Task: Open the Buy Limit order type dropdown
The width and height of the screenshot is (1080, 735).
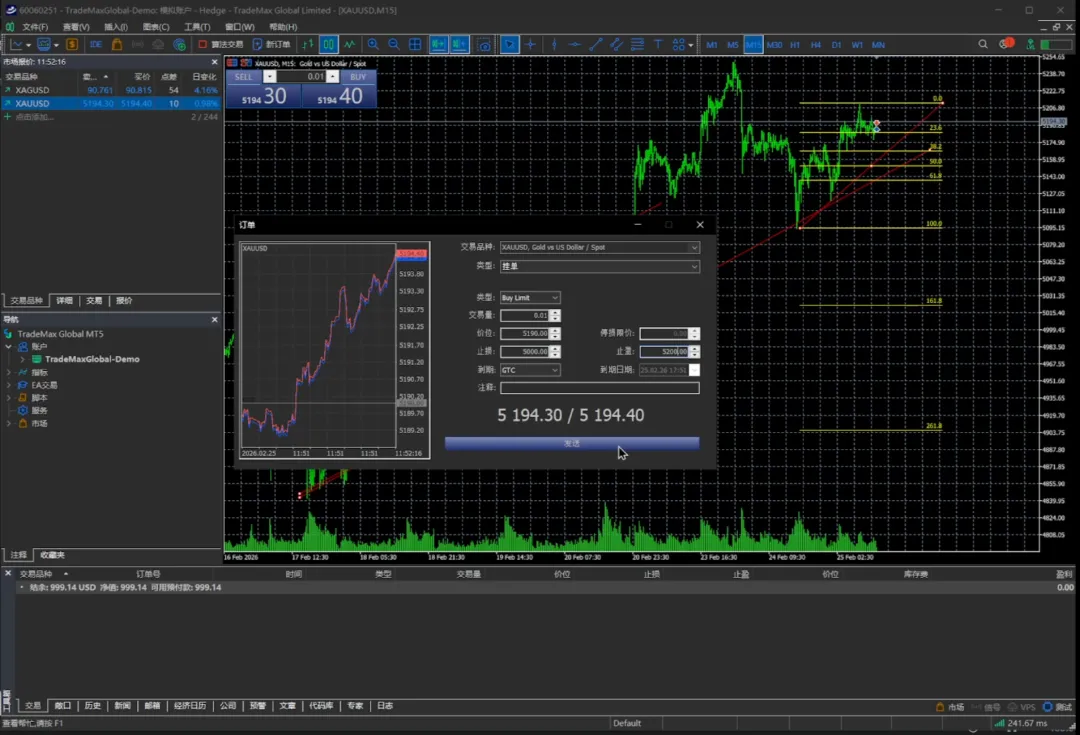Action: click(530, 298)
